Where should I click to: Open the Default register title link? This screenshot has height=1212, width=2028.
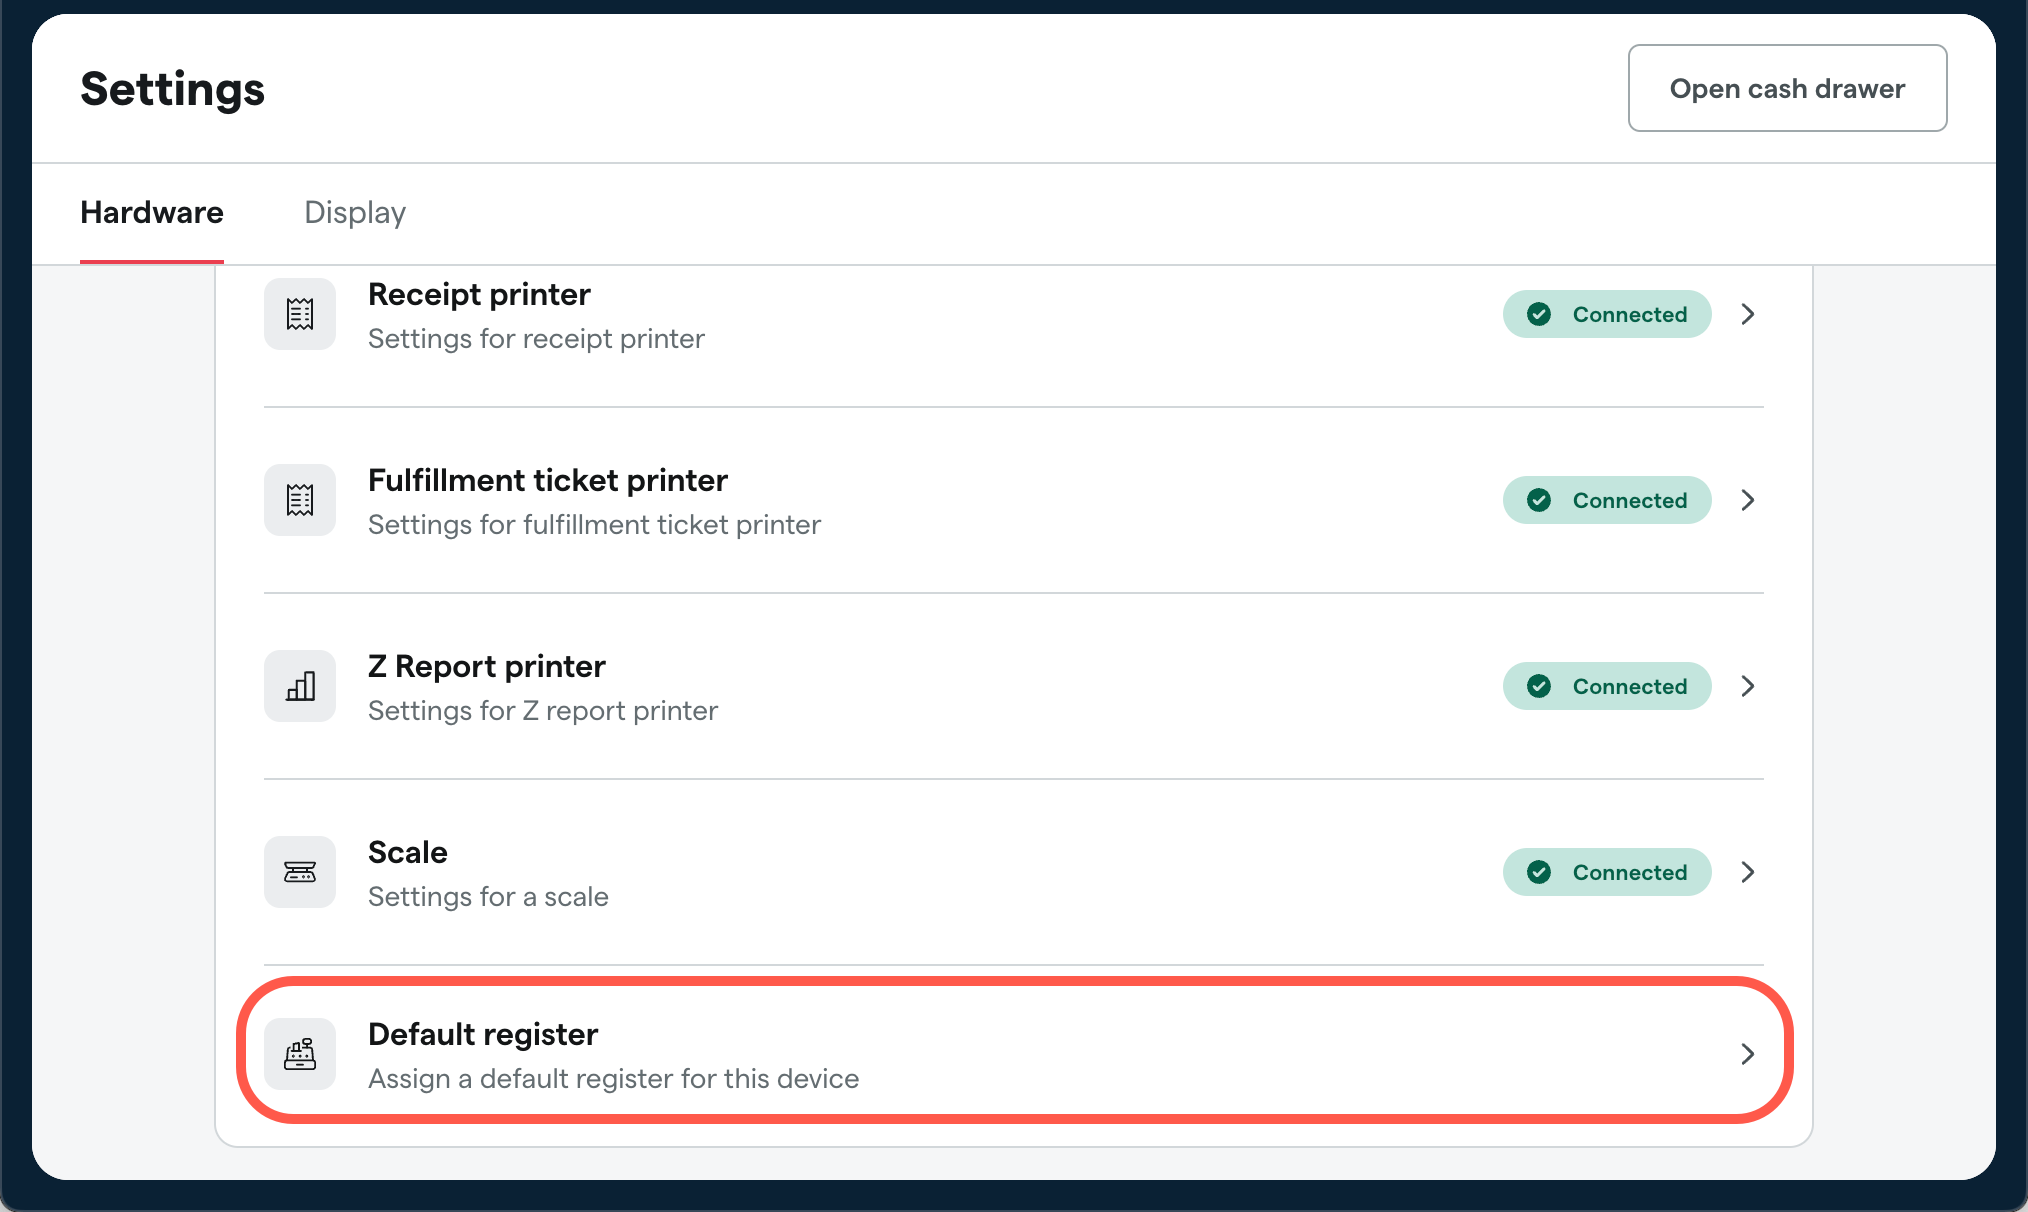(x=483, y=1034)
